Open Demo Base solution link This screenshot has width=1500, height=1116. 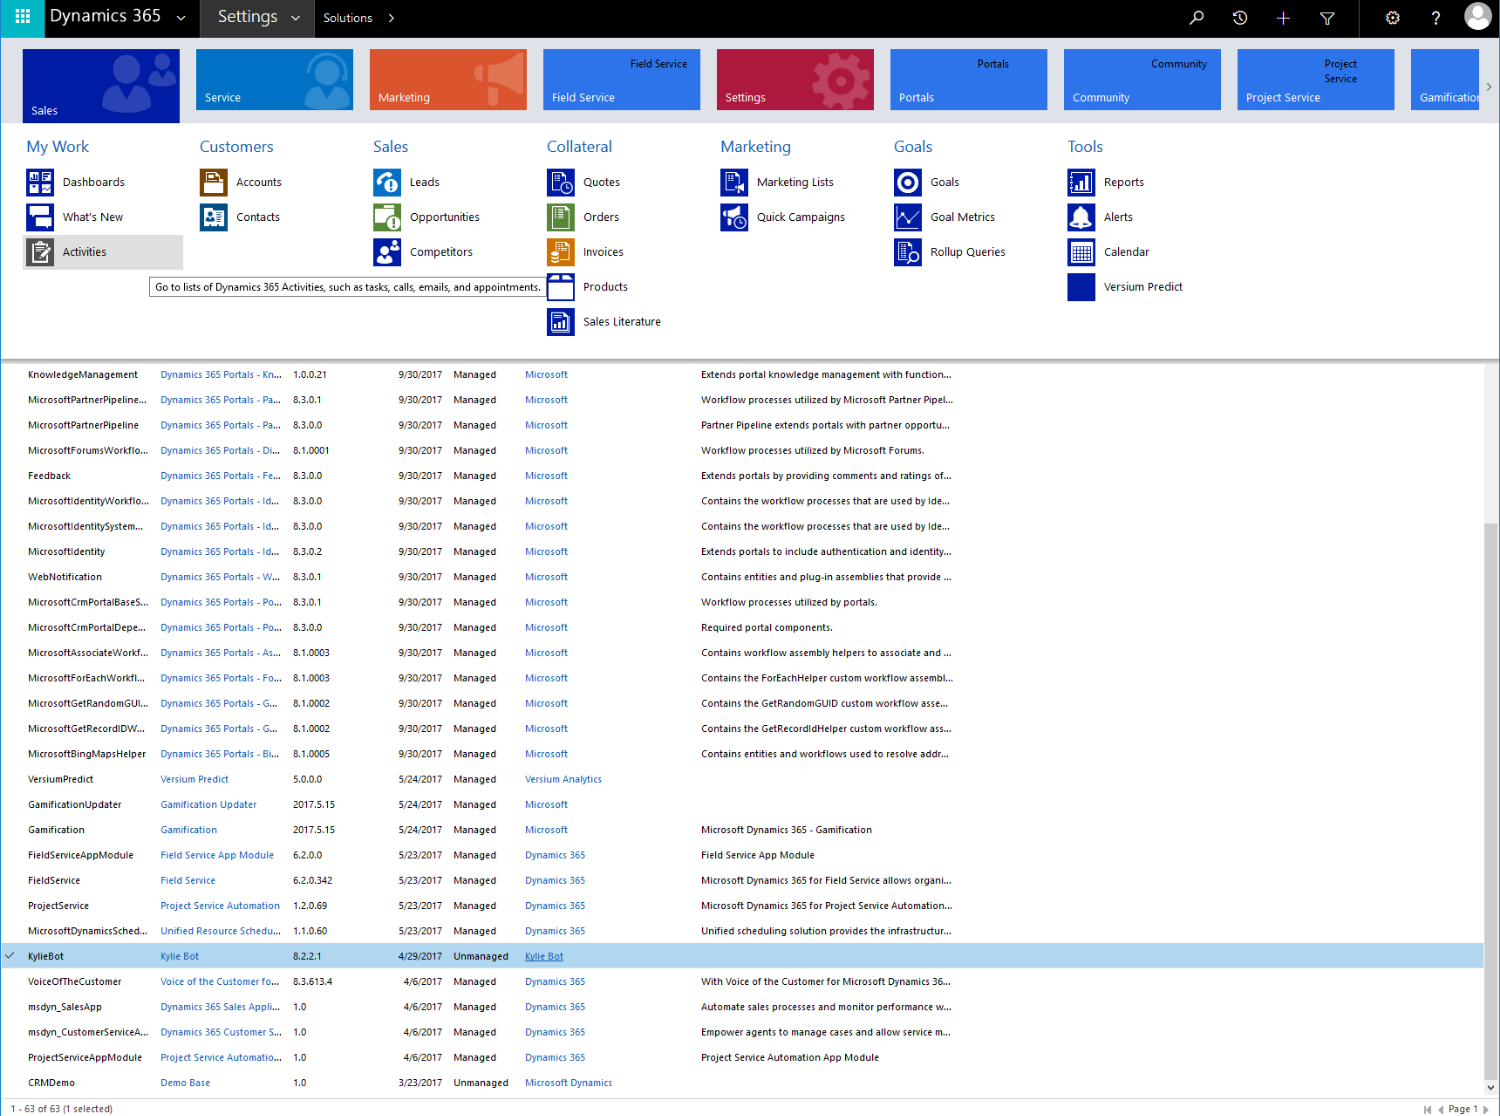[185, 1083]
